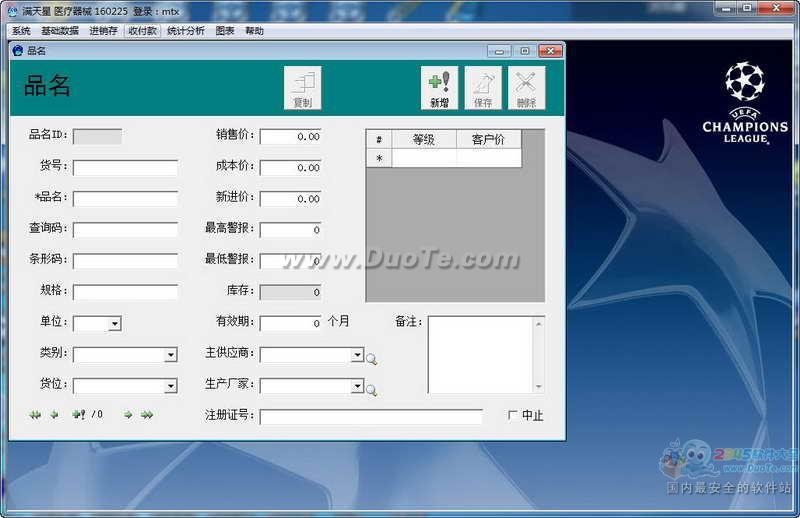Click the 销售价 input field
800x518 pixels.
click(x=291, y=137)
